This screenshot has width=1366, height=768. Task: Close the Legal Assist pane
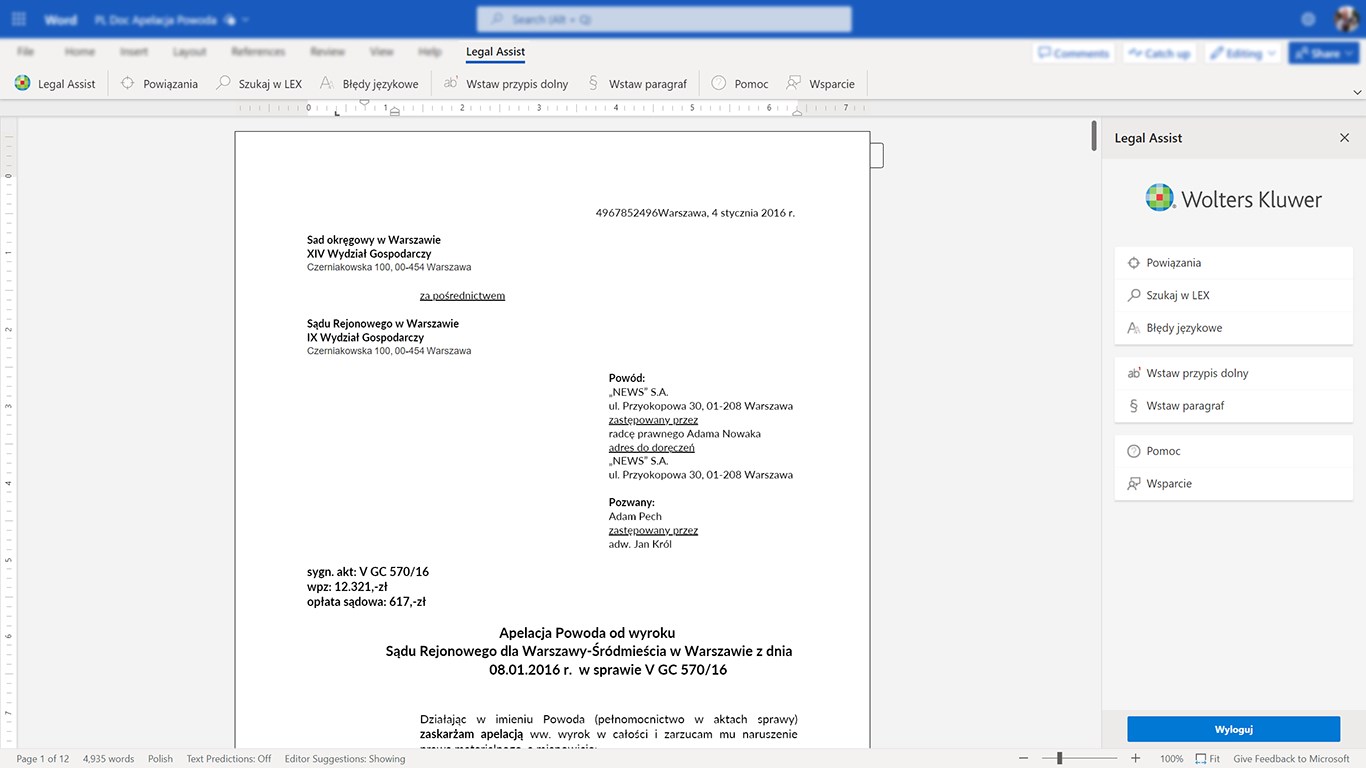click(1344, 138)
